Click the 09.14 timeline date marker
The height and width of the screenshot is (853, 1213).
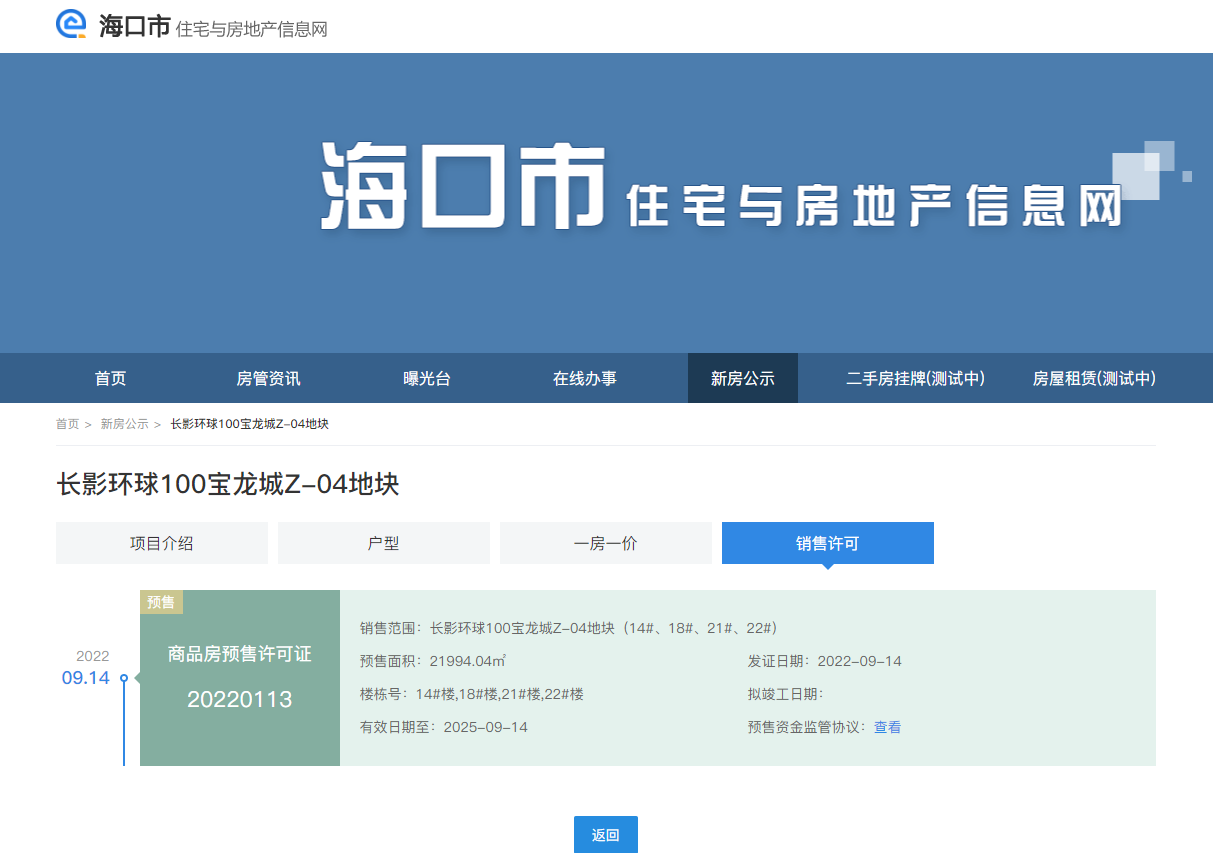point(86,678)
